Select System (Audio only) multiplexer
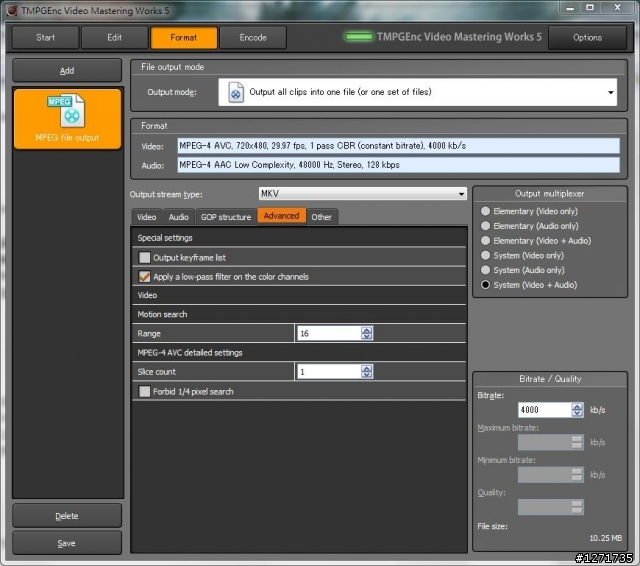This screenshot has width=640, height=566. (485, 270)
